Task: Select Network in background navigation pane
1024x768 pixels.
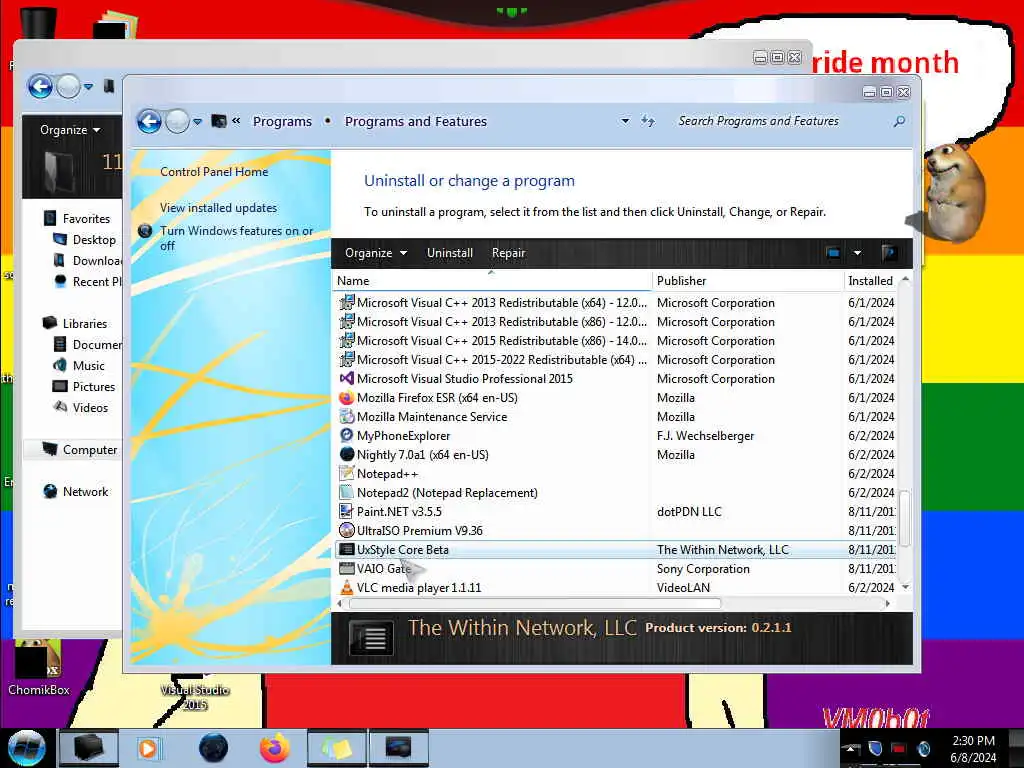Action: [x=76, y=492]
